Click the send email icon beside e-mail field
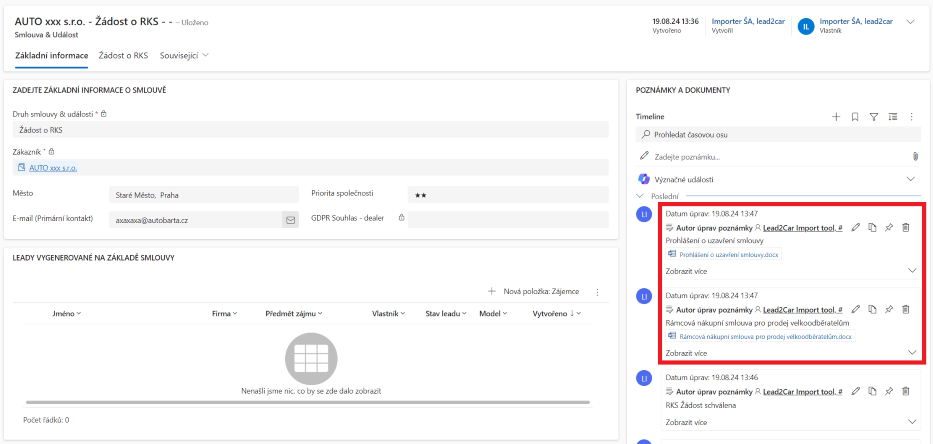The image size is (933, 444). click(x=290, y=219)
